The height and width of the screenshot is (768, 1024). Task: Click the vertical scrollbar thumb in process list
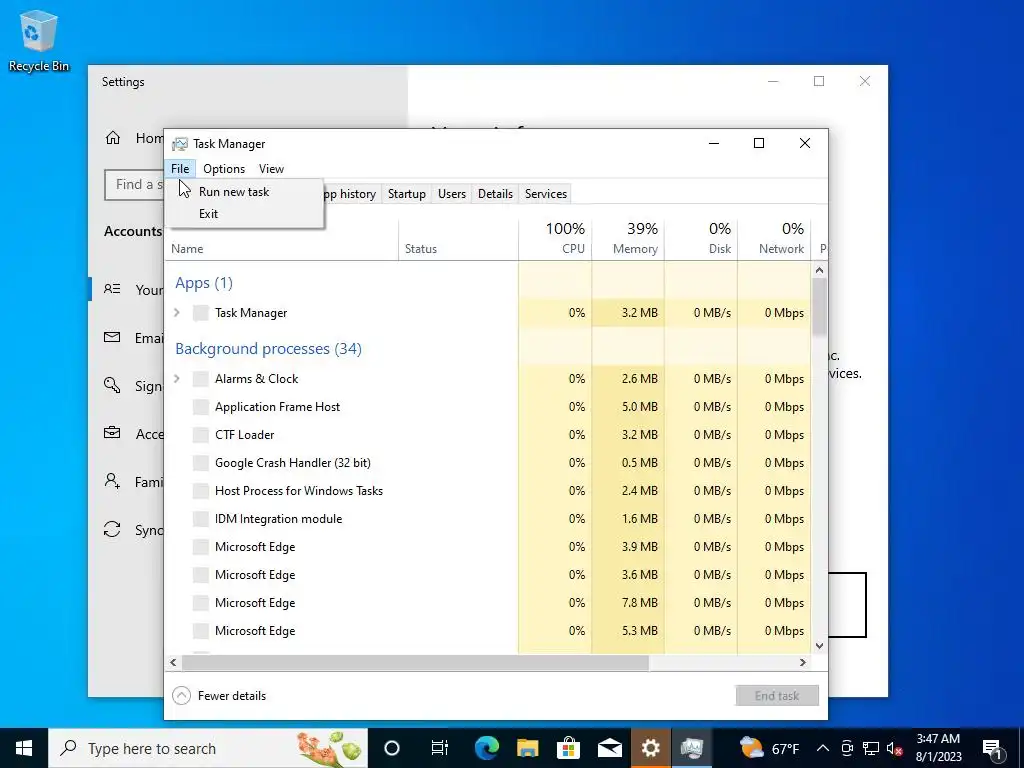820,307
